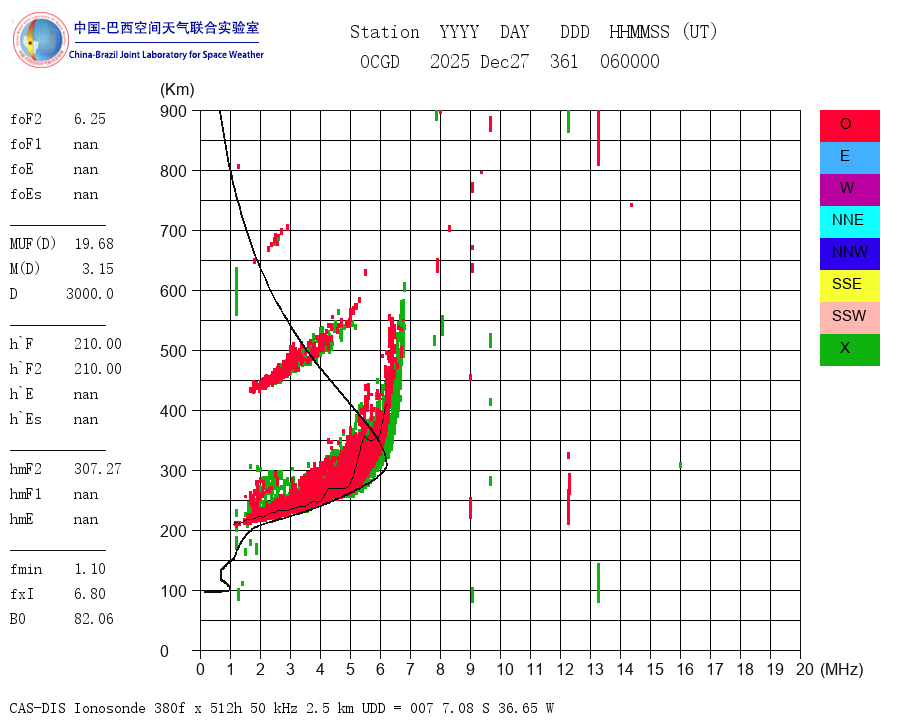This screenshot has width=900, height=720.
Task: Click the long green X echo near 600 km at 1 MHz
Action: 236,292
